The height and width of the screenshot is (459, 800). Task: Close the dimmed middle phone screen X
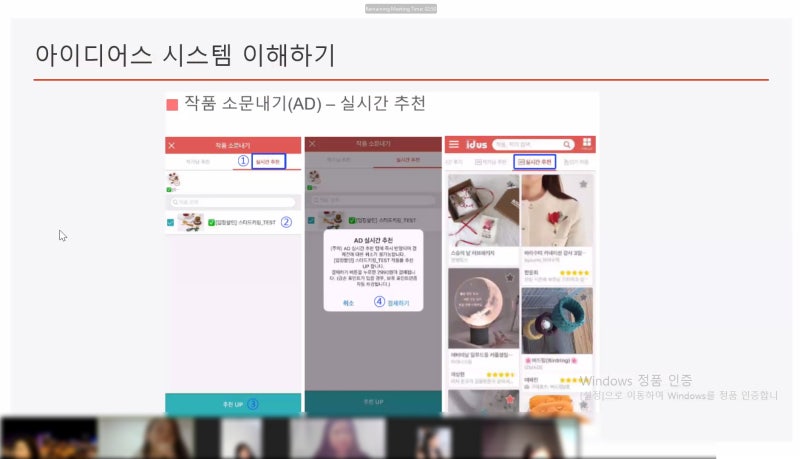point(312,144)
